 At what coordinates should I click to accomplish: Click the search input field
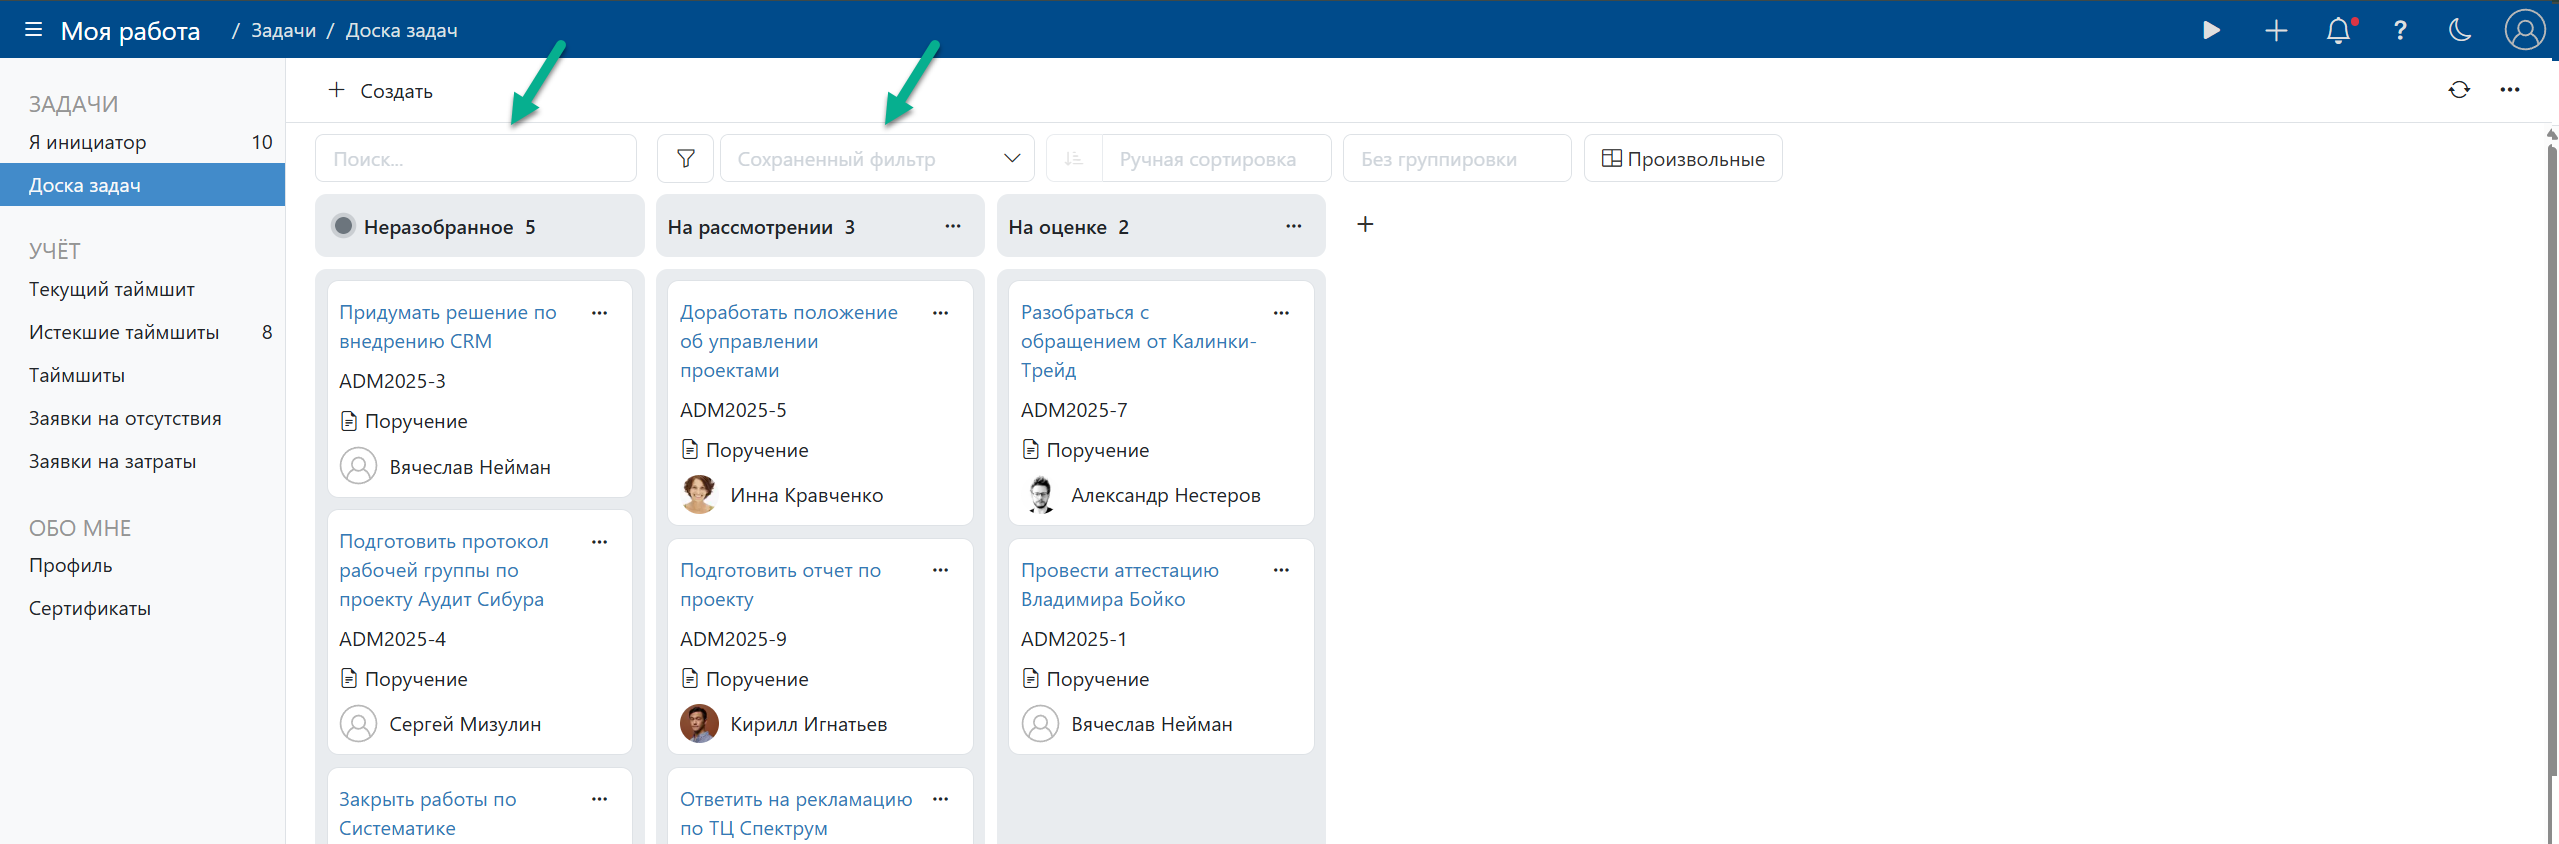point(476,159)
